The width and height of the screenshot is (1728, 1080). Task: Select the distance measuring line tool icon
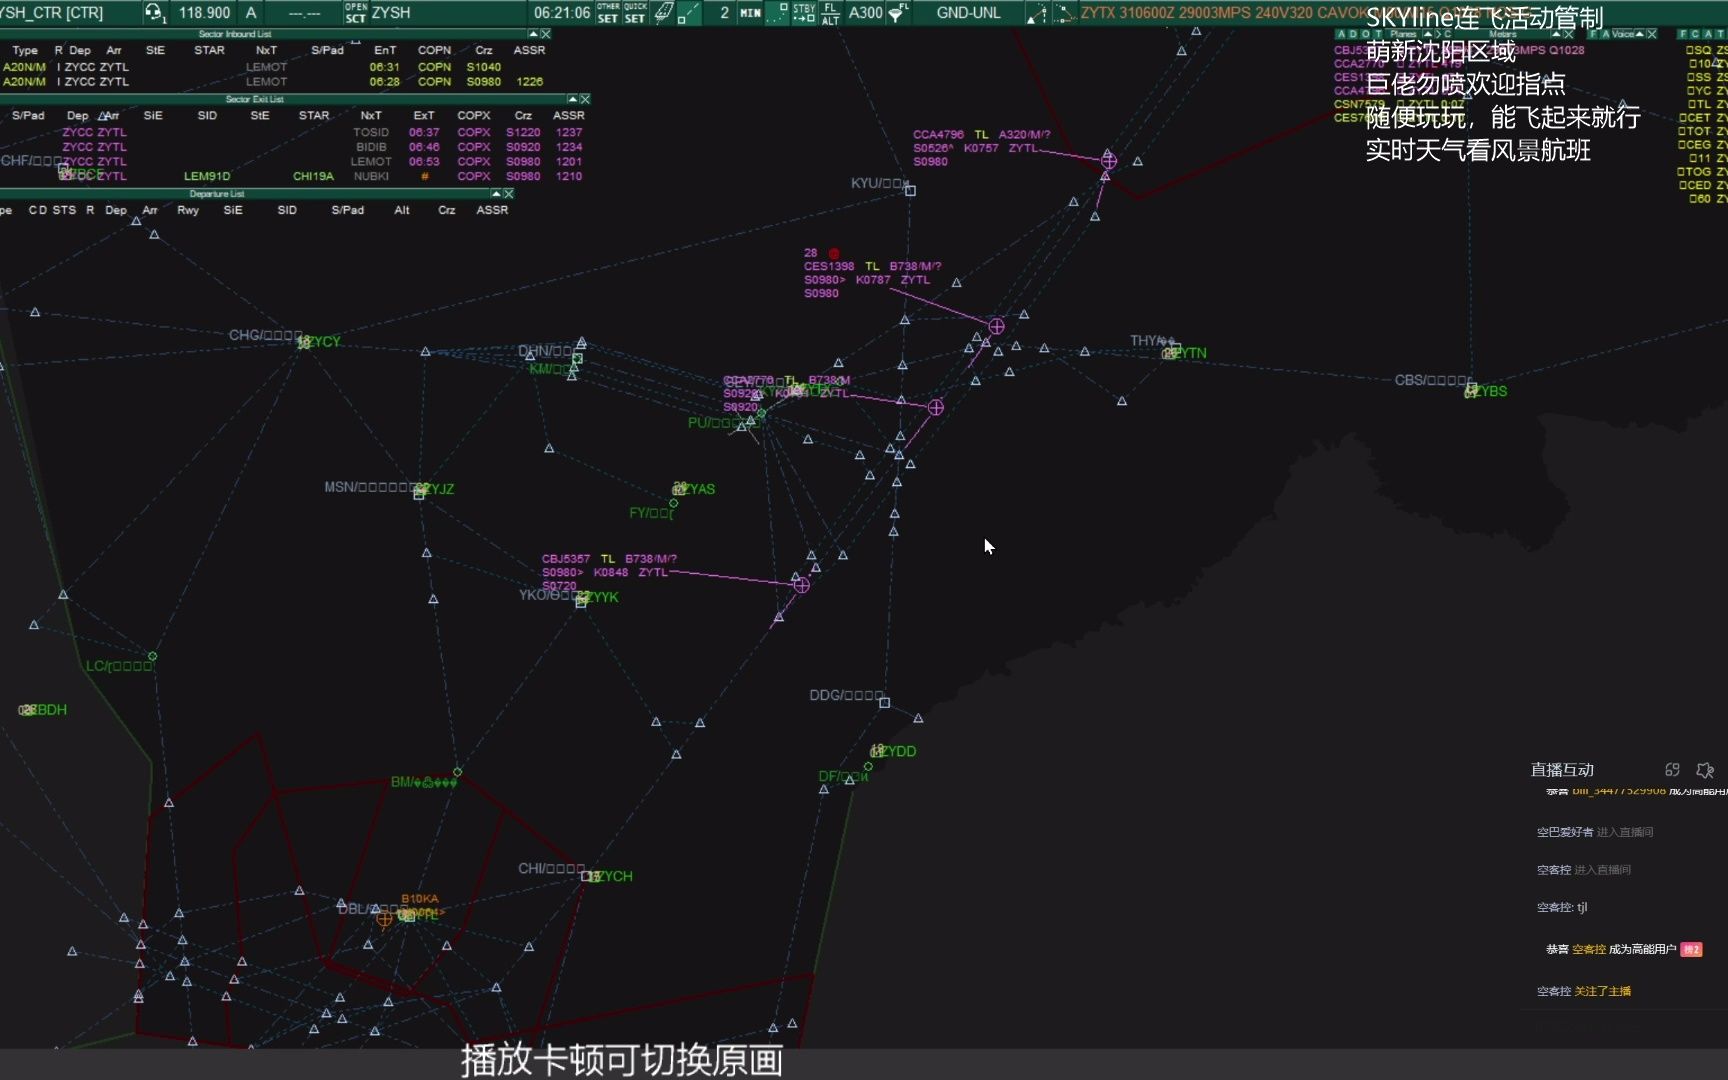click(x=688, y=12)
